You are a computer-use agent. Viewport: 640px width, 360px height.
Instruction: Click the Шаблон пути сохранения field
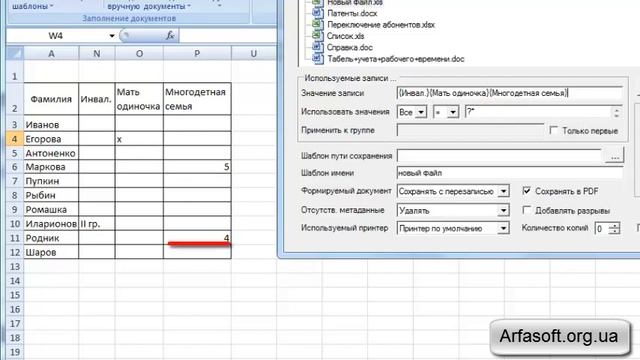tap(499, 156)
